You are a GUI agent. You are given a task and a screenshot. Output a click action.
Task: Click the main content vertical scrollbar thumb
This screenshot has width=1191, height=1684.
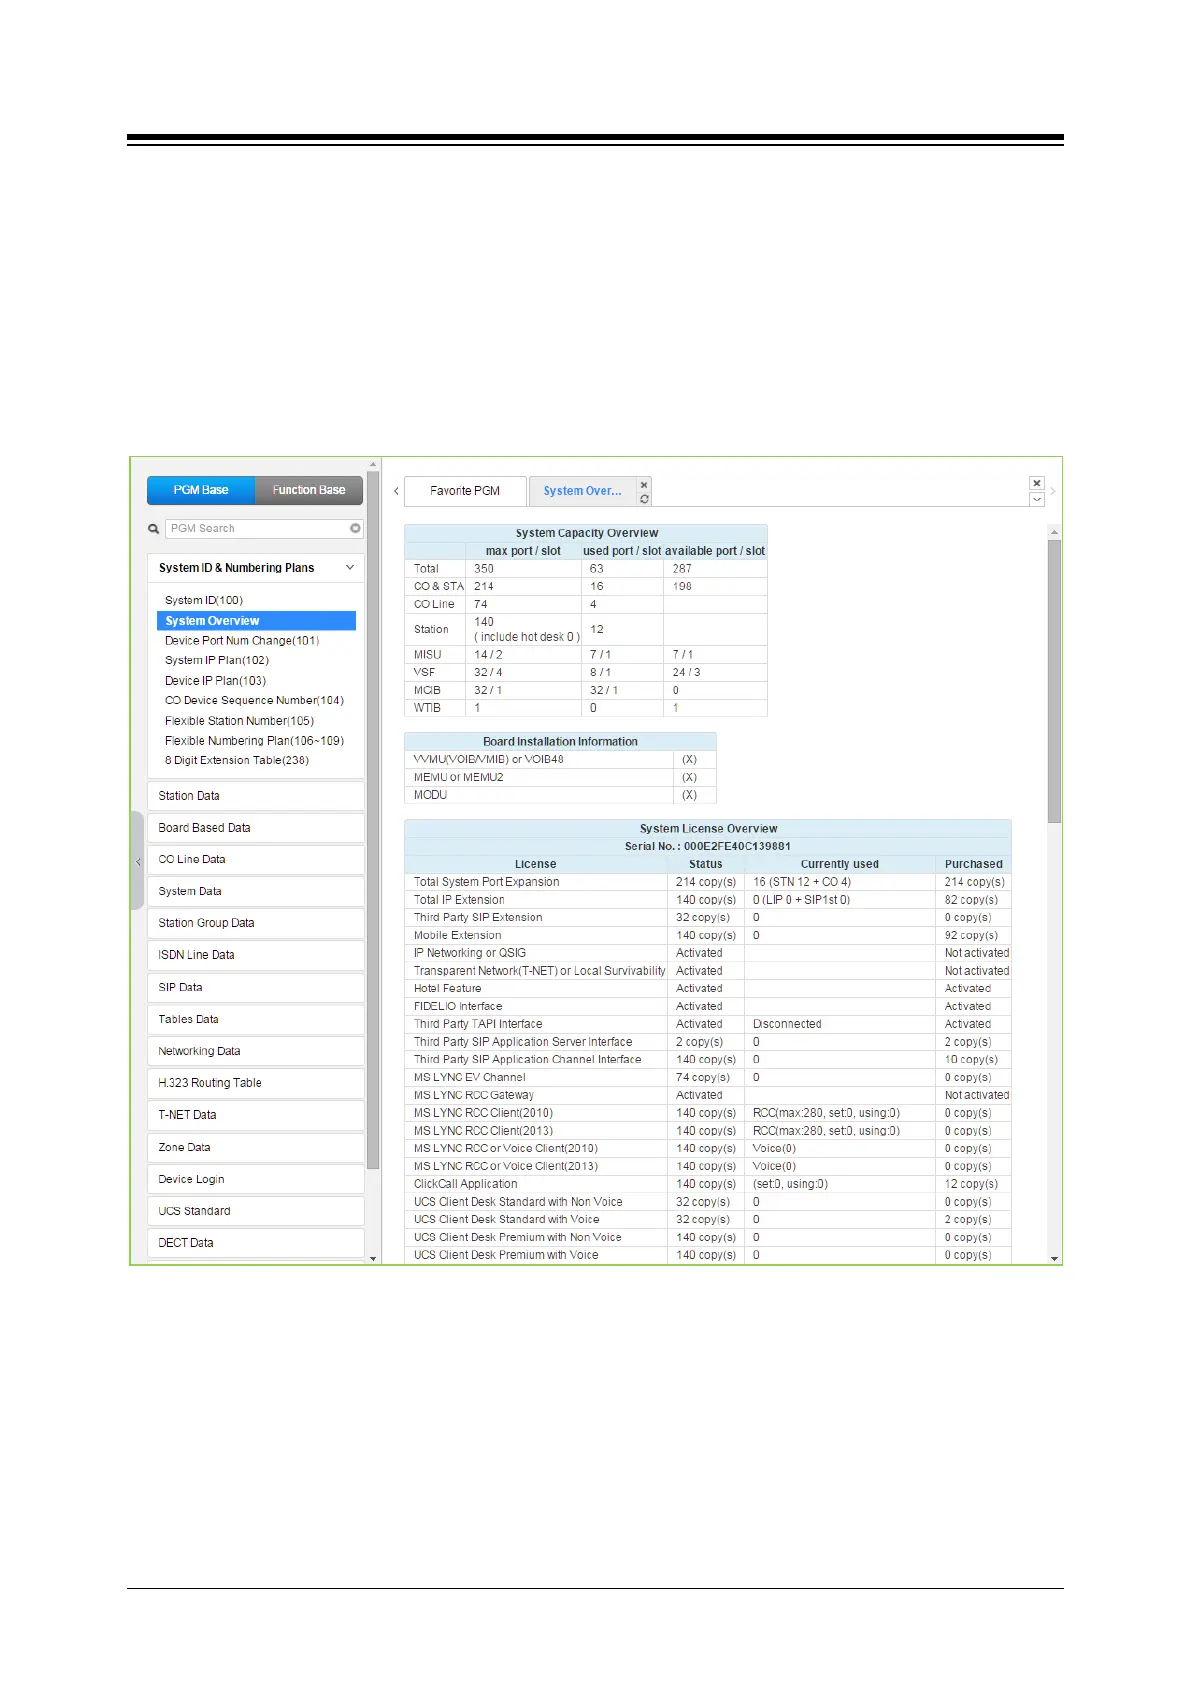coord(1054,680)
